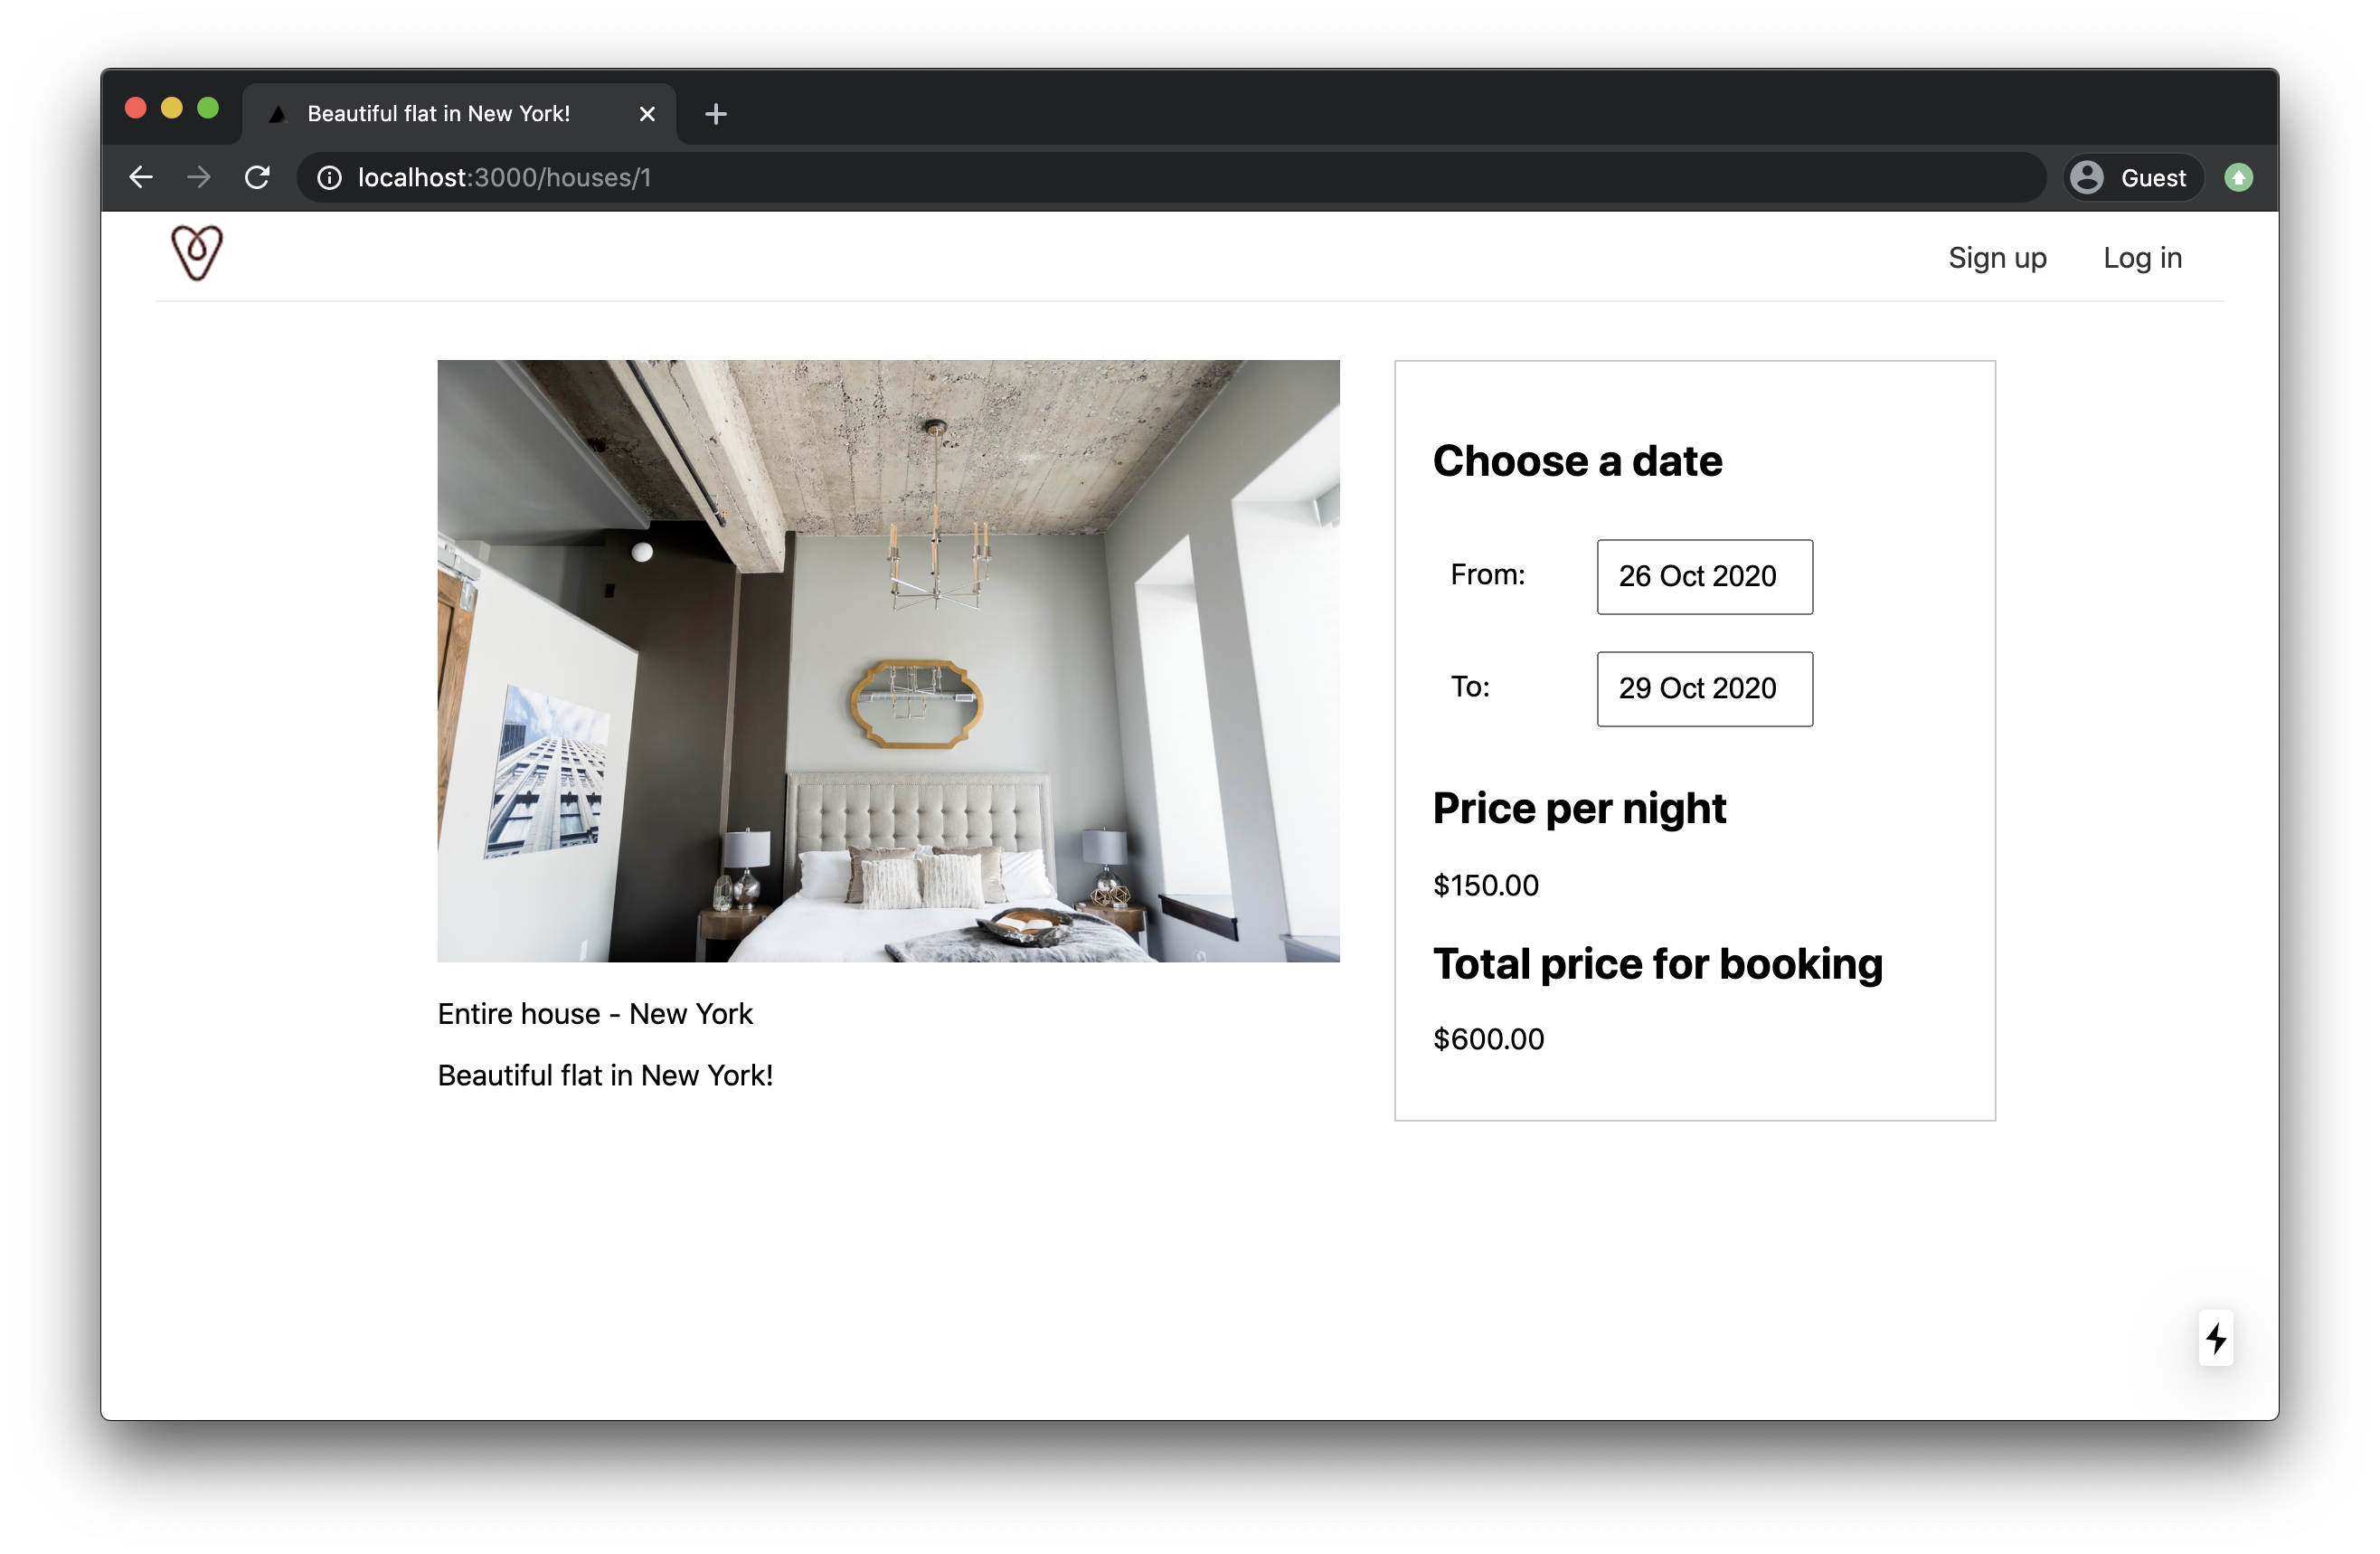Click the address bar URL
2380x1554 pixels.
[504, 178]
